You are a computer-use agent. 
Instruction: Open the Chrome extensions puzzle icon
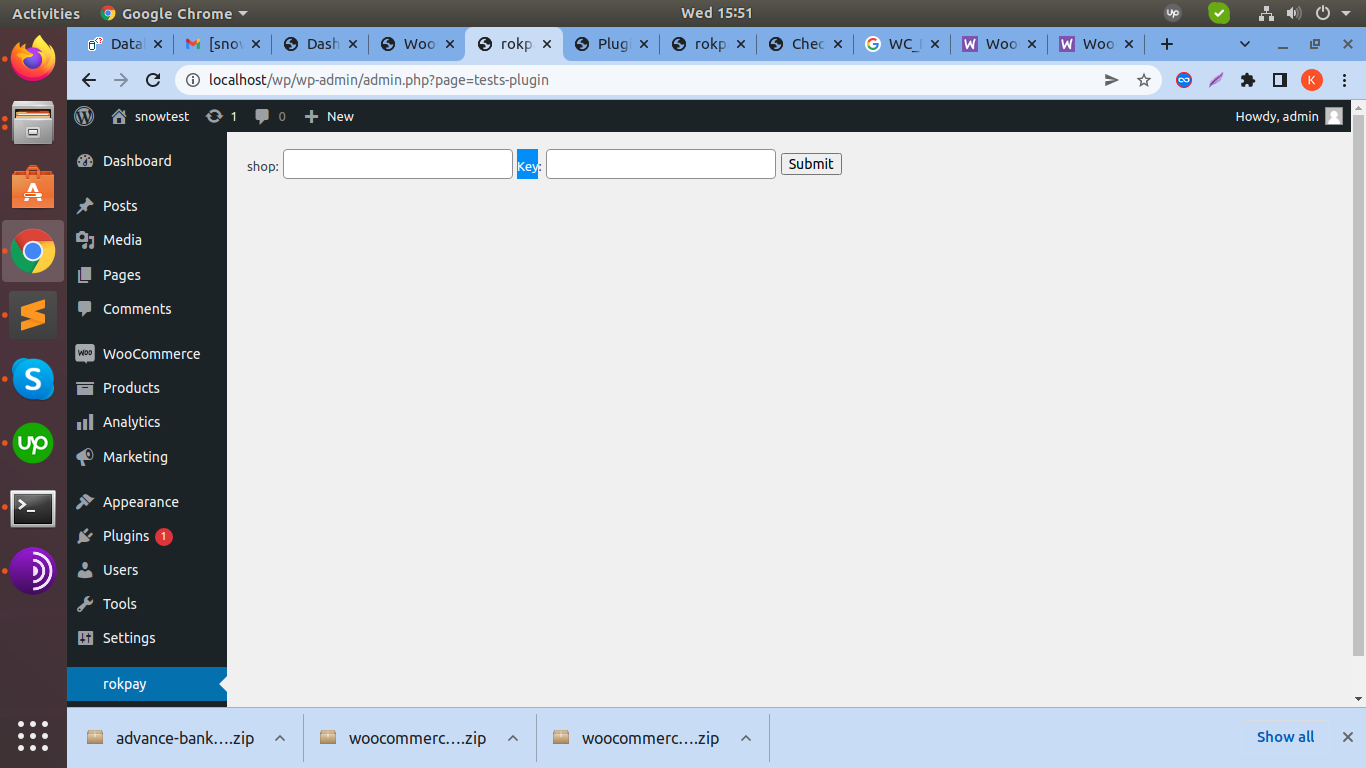click(1247, 80)
